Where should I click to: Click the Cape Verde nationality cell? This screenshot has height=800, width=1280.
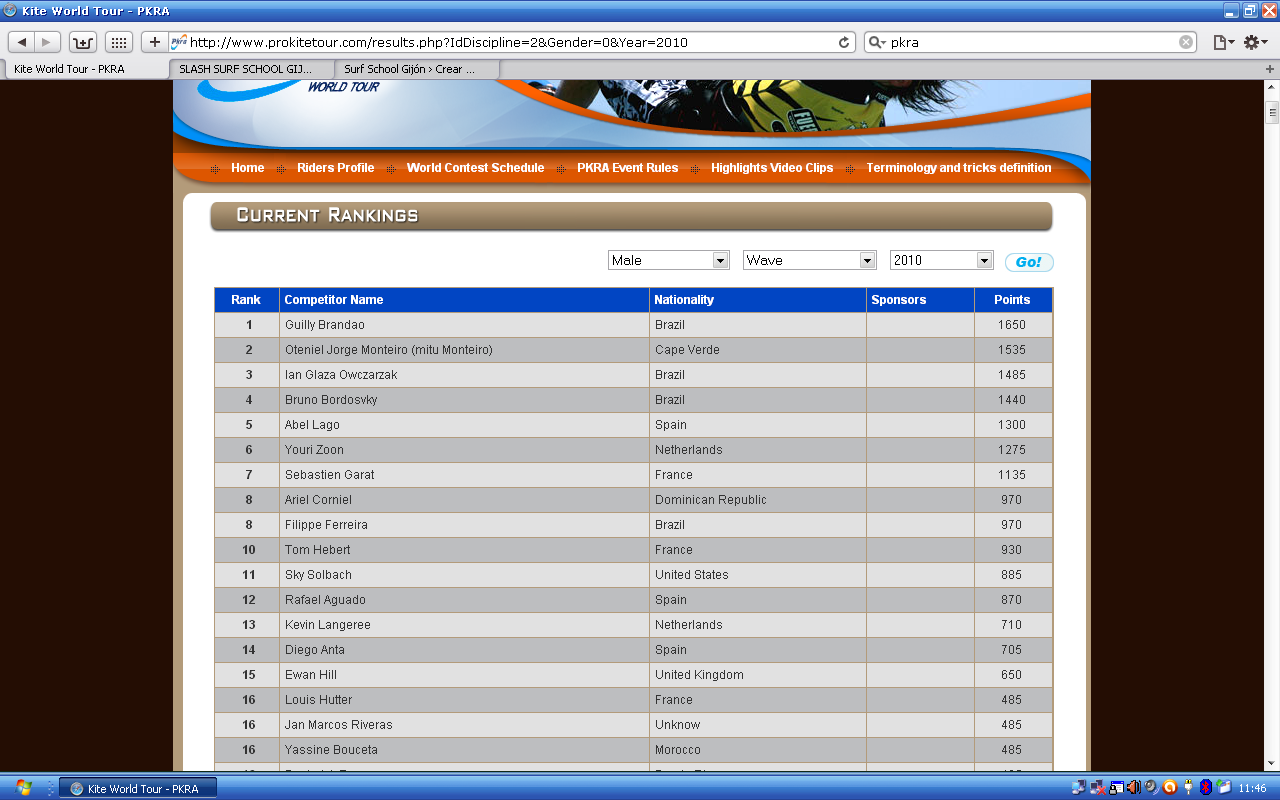[x=758, y=350]
